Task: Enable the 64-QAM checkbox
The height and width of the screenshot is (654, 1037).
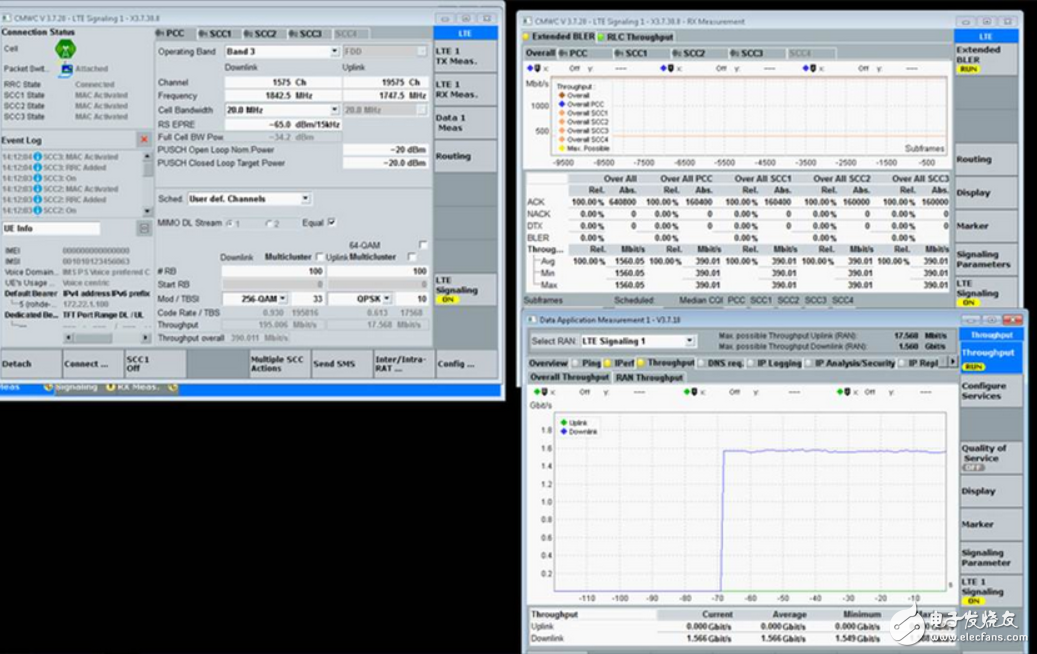Action: tap(423, 245)
